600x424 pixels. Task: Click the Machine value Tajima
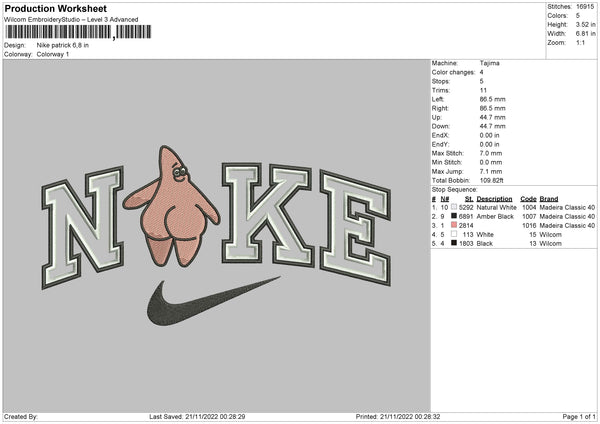(x=489, y=63)
